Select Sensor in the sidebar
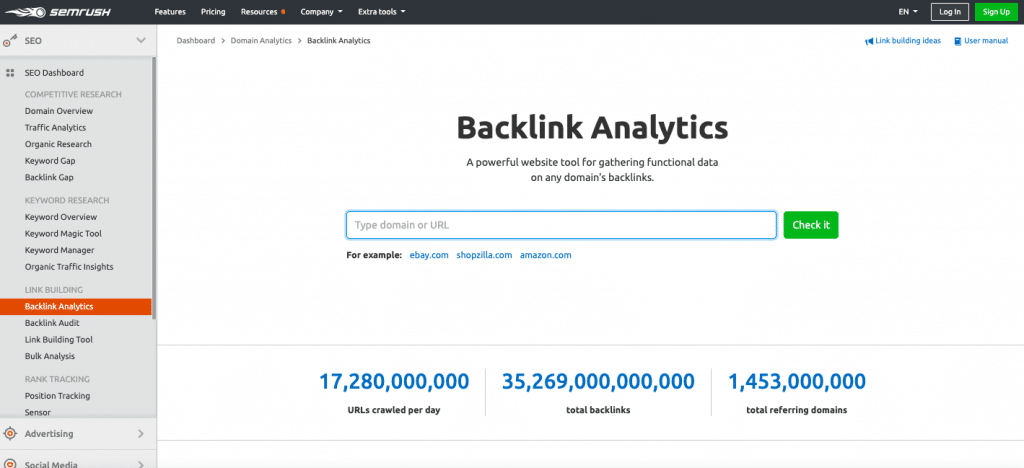1024x468 pixels. click(x=38, y=413)
